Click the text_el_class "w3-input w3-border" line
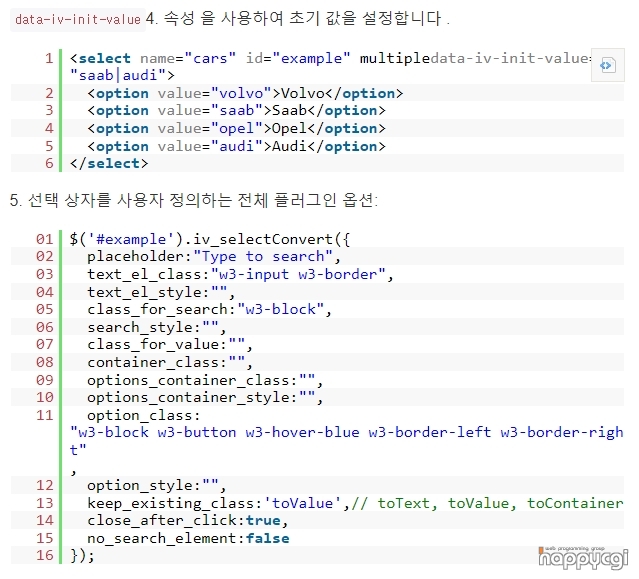The width and height of the screenshot is (639, 579). coord(240,274)
